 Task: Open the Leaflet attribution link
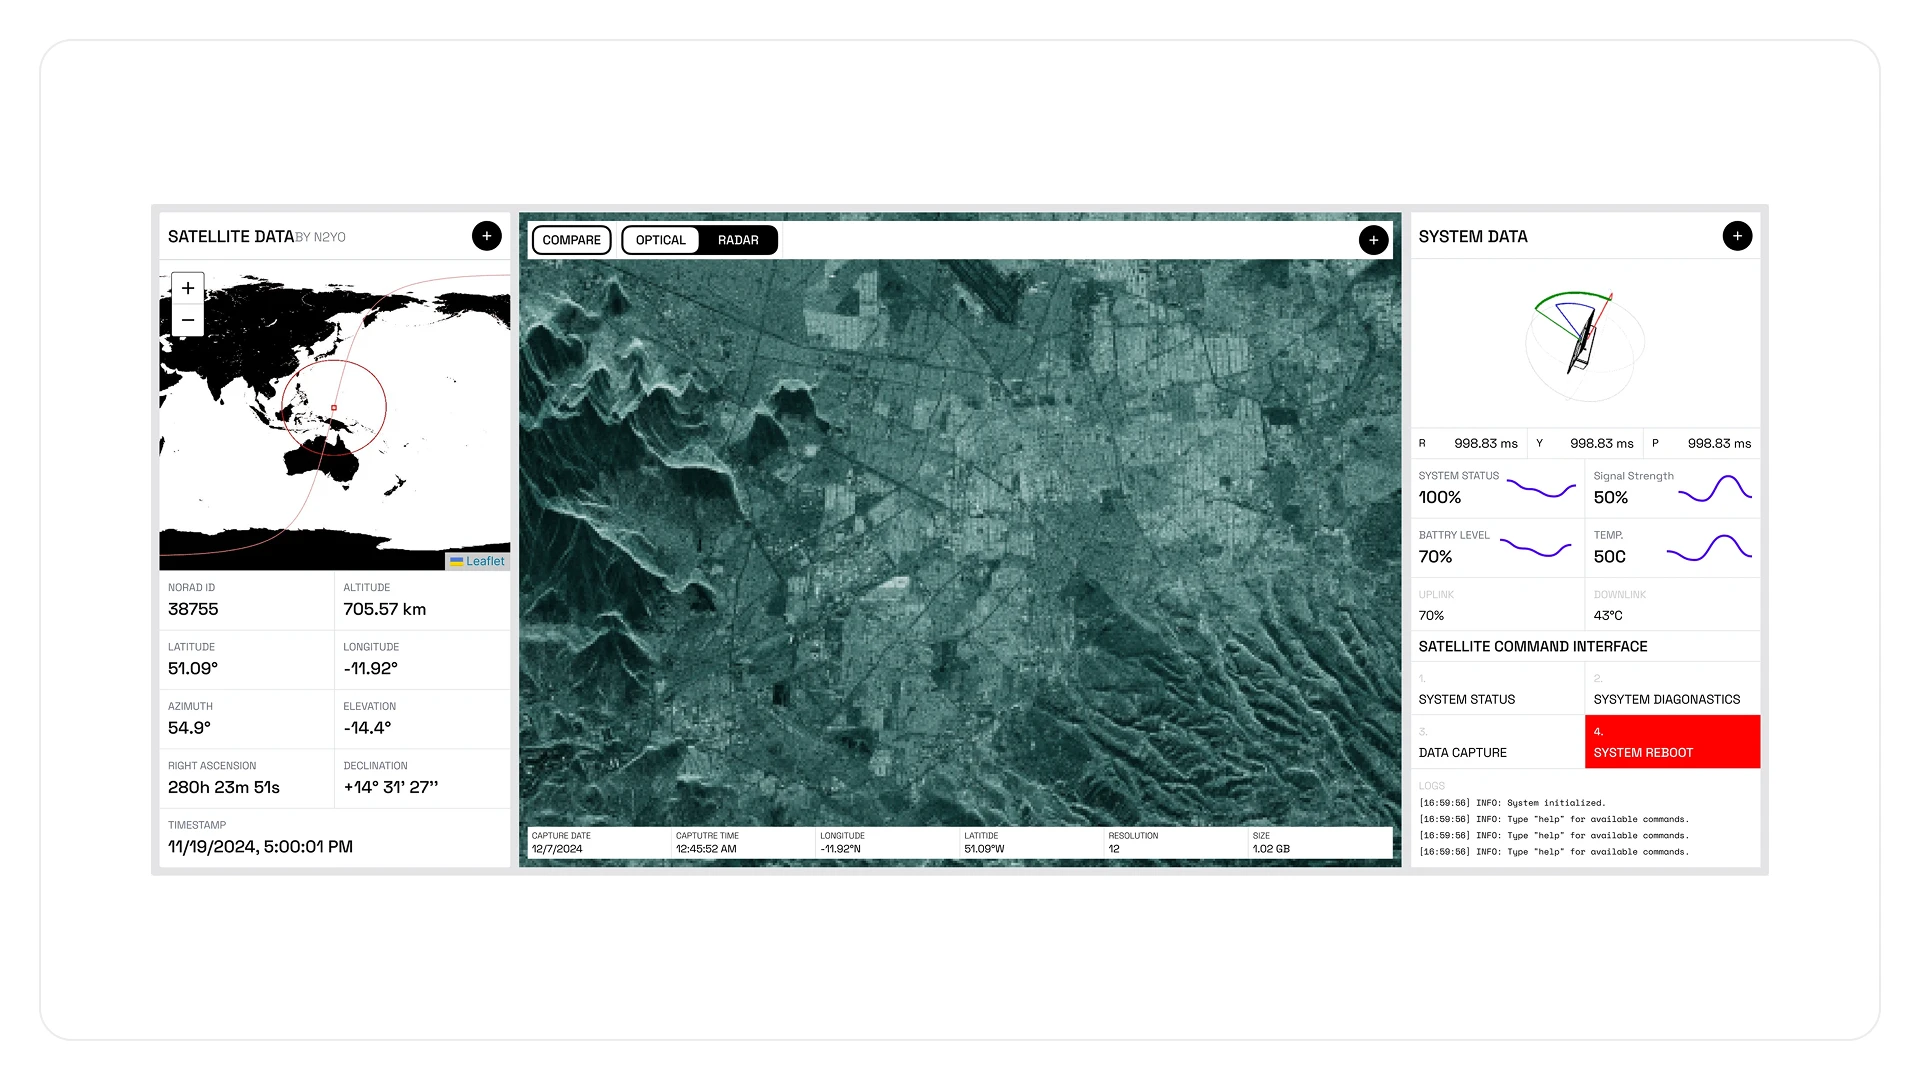(x=485, y=561)
